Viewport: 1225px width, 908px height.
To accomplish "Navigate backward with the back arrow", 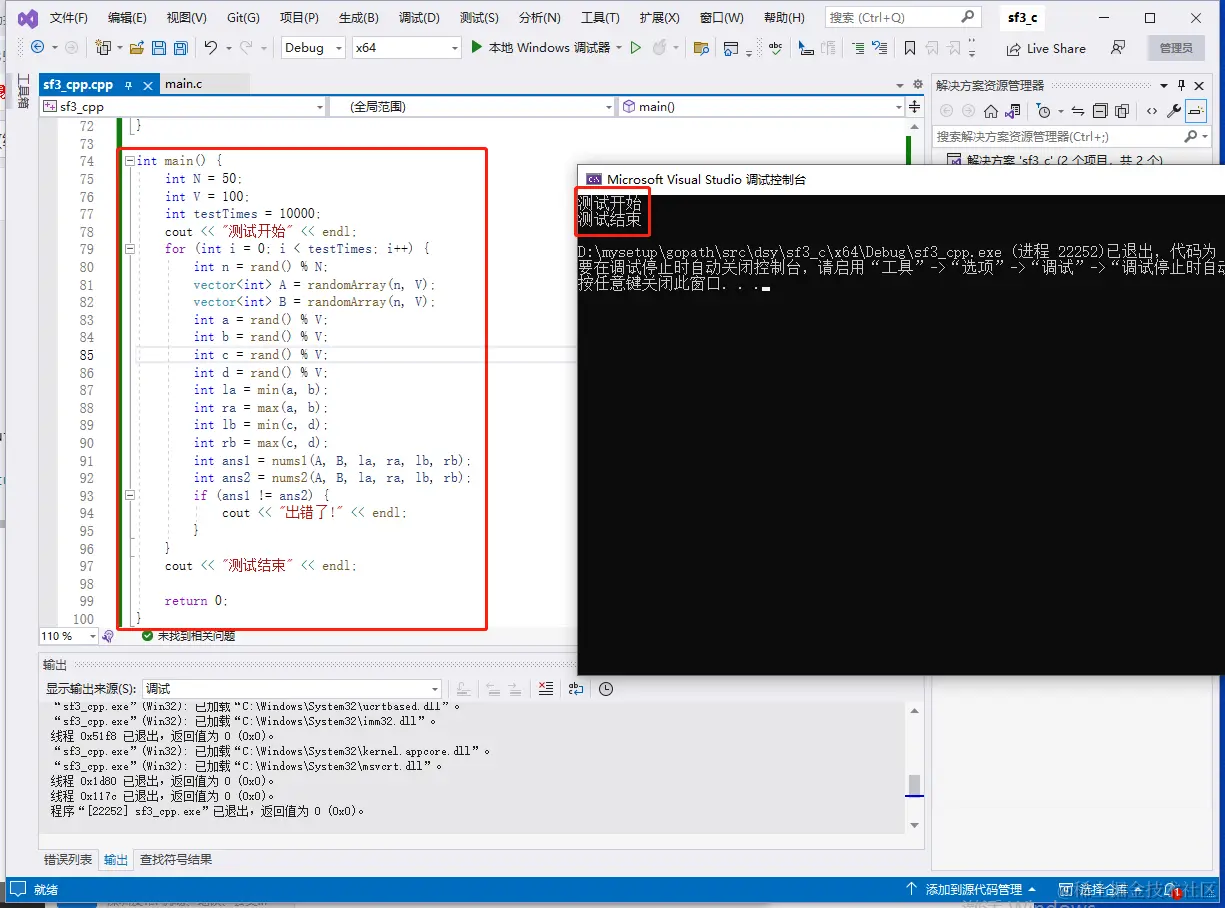I will coord(37,48).
